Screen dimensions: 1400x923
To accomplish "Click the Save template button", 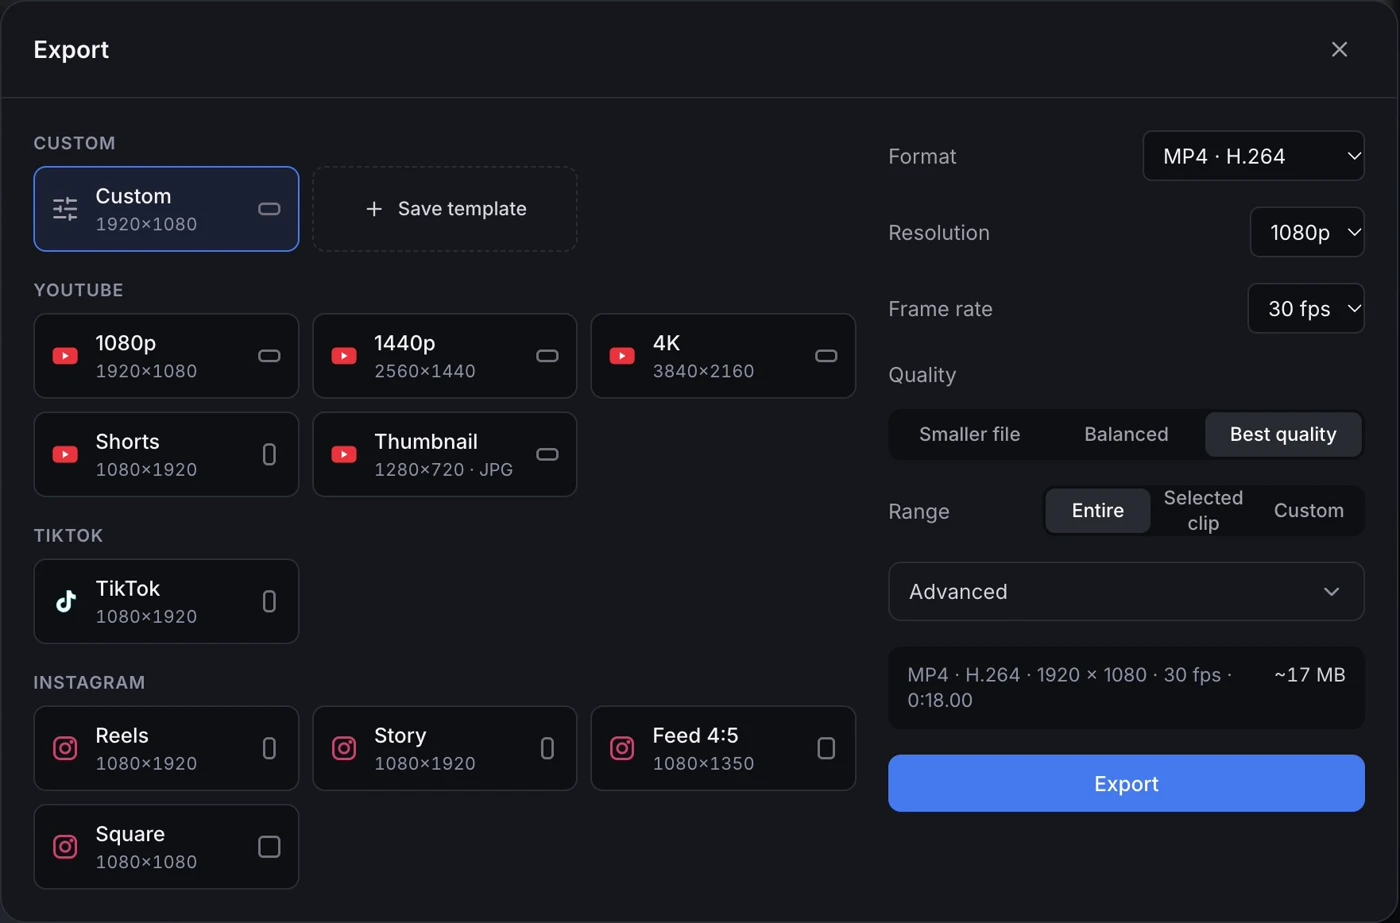I will [445, 209].
